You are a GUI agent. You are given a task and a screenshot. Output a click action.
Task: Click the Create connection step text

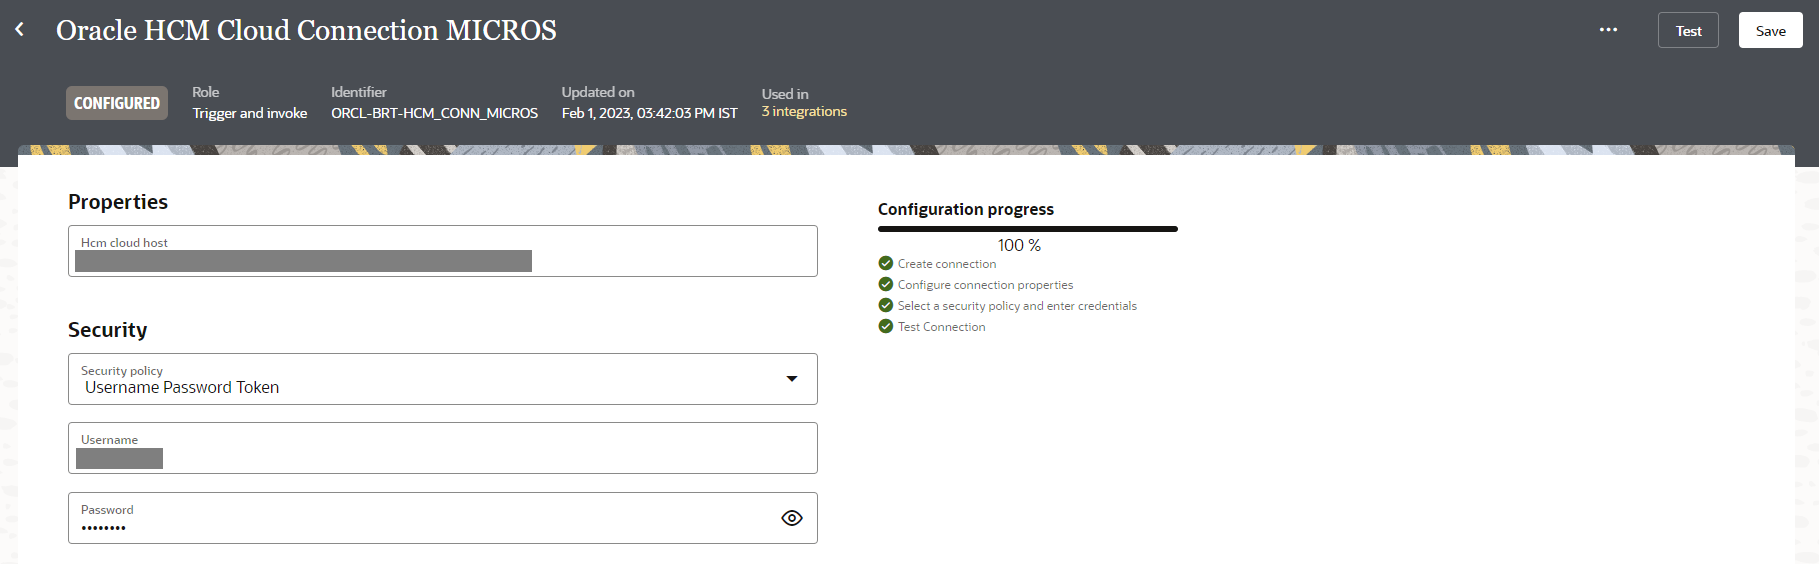click(x=947, y=264)
